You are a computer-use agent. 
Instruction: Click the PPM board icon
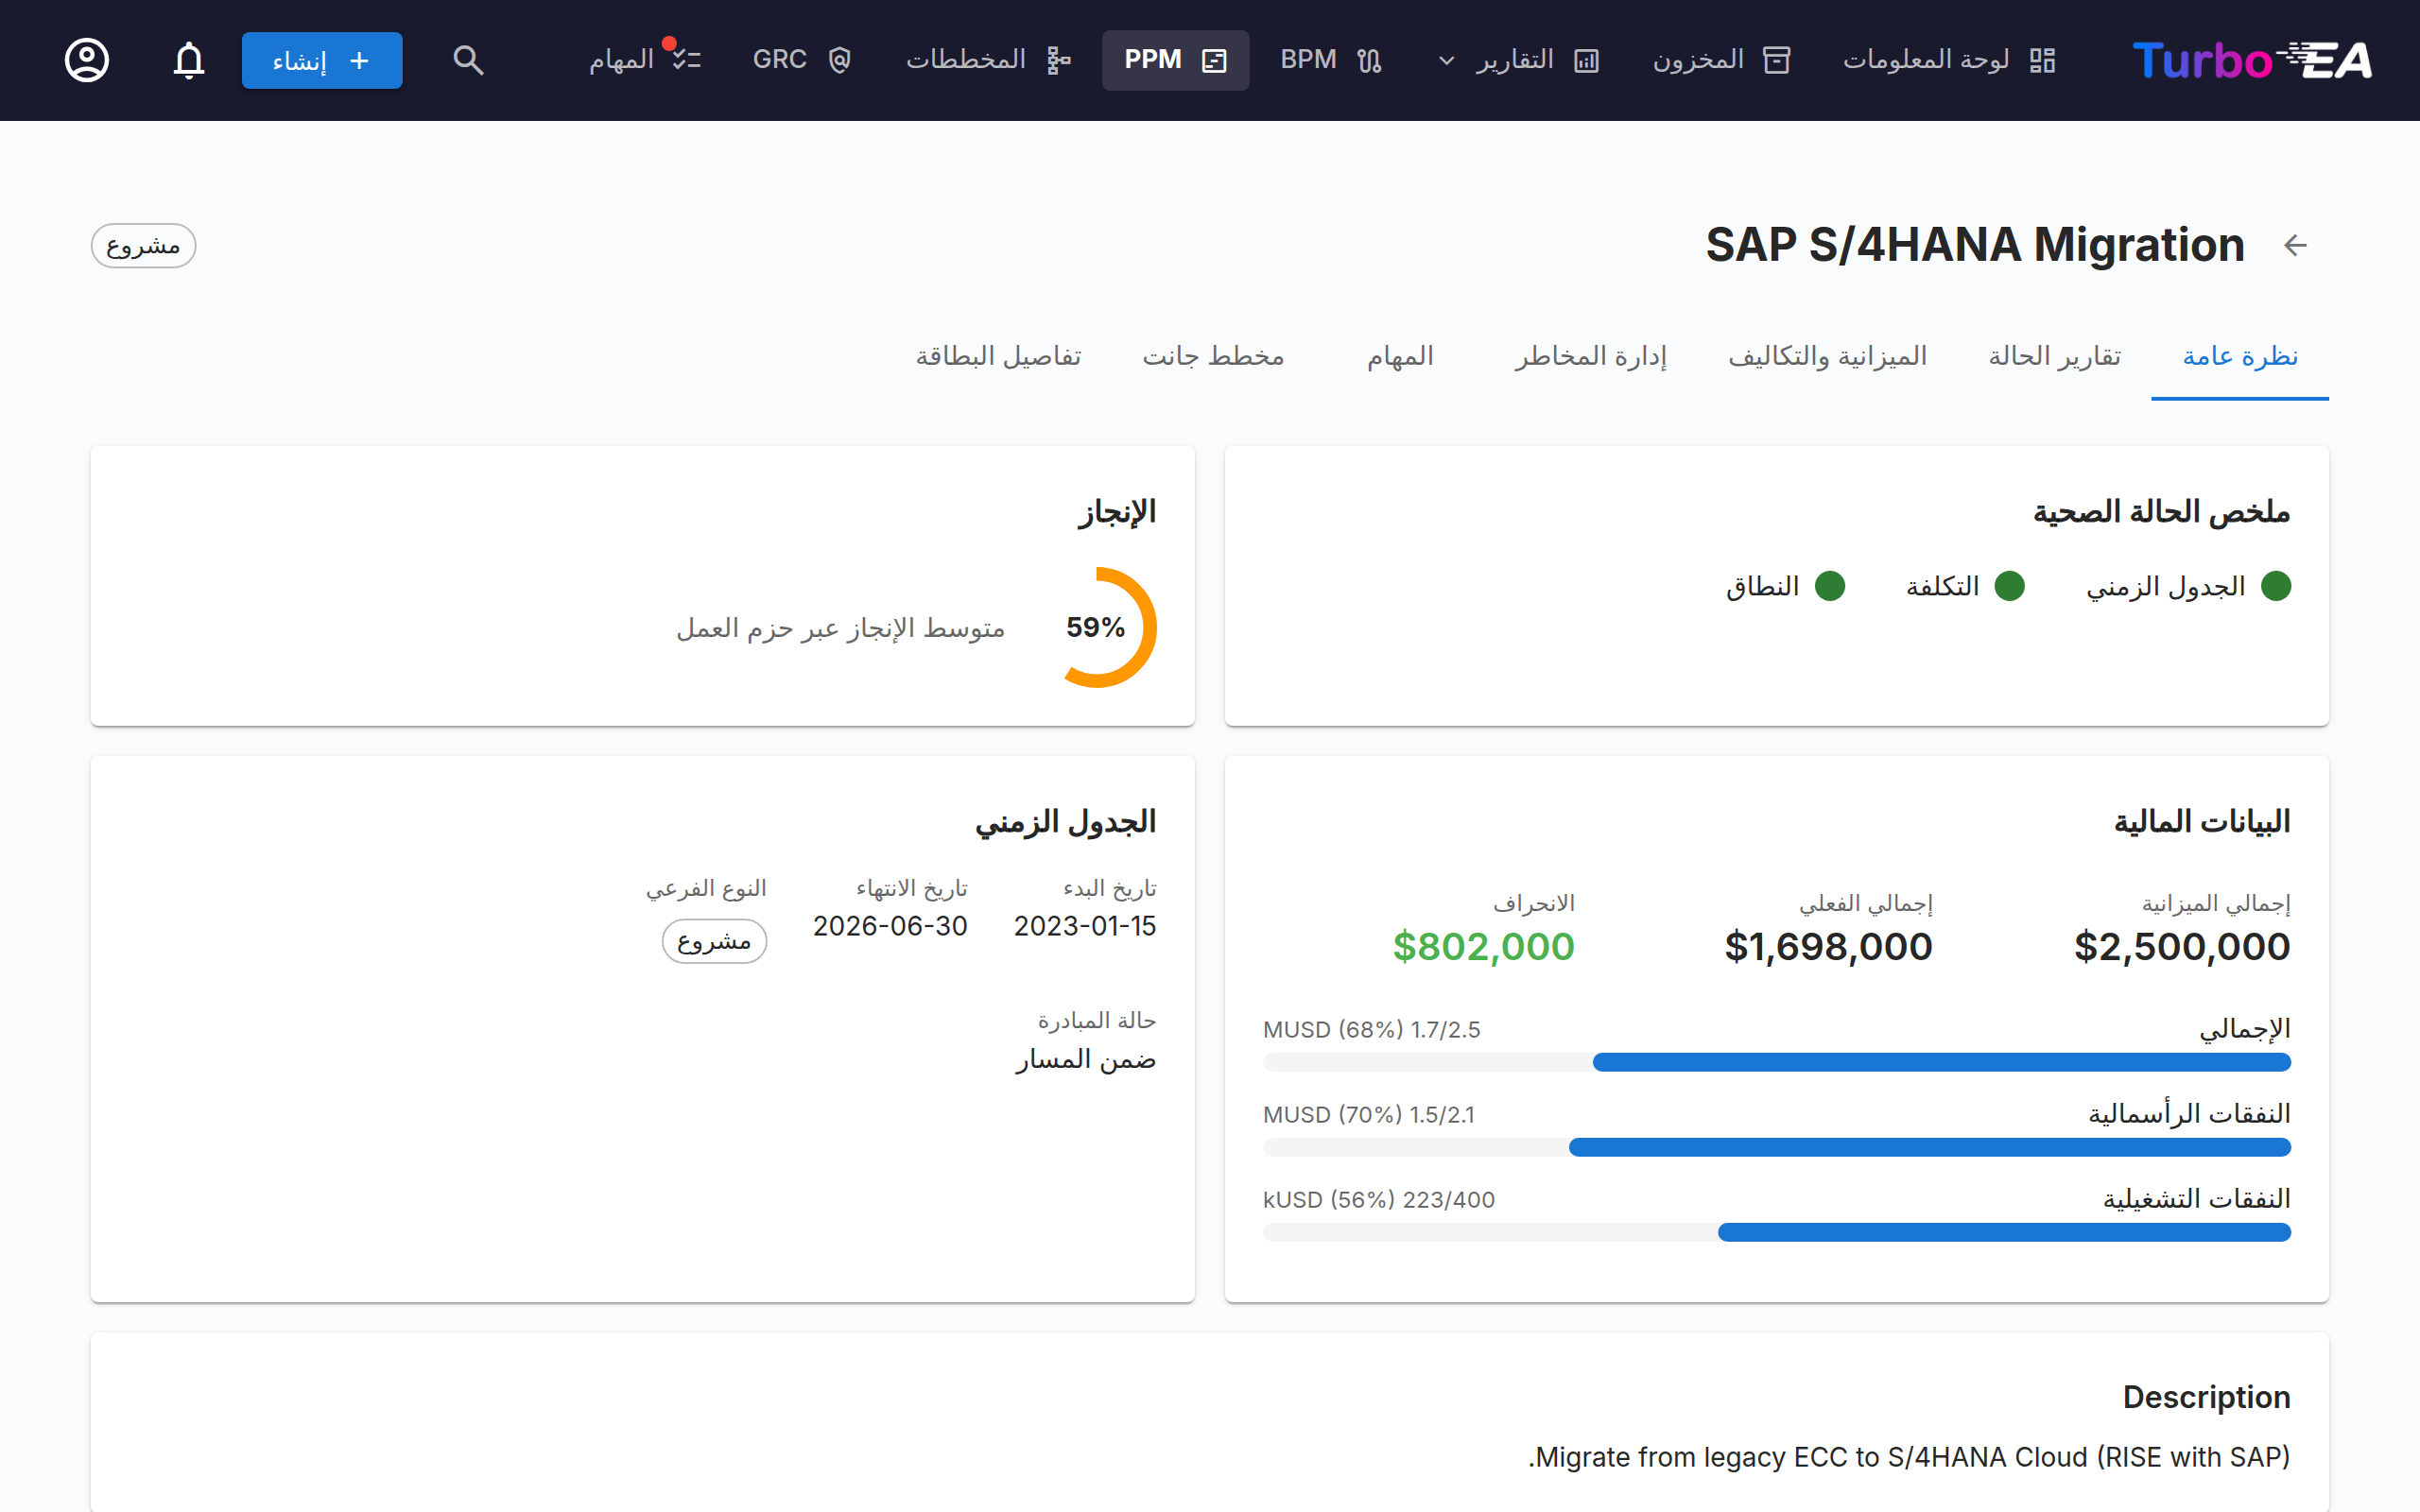(x=1214, y=60)
